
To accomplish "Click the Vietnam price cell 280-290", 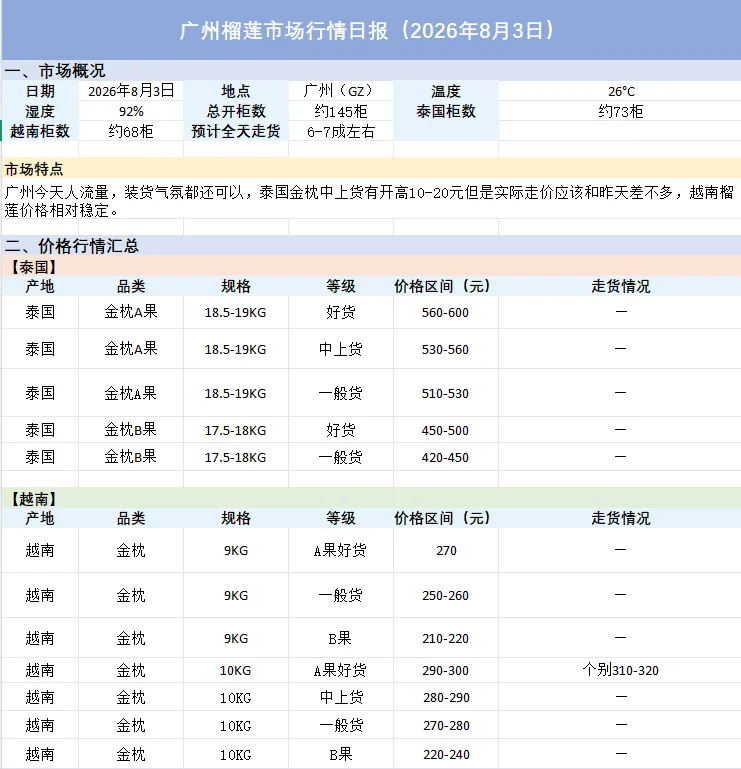I will 446,697.
